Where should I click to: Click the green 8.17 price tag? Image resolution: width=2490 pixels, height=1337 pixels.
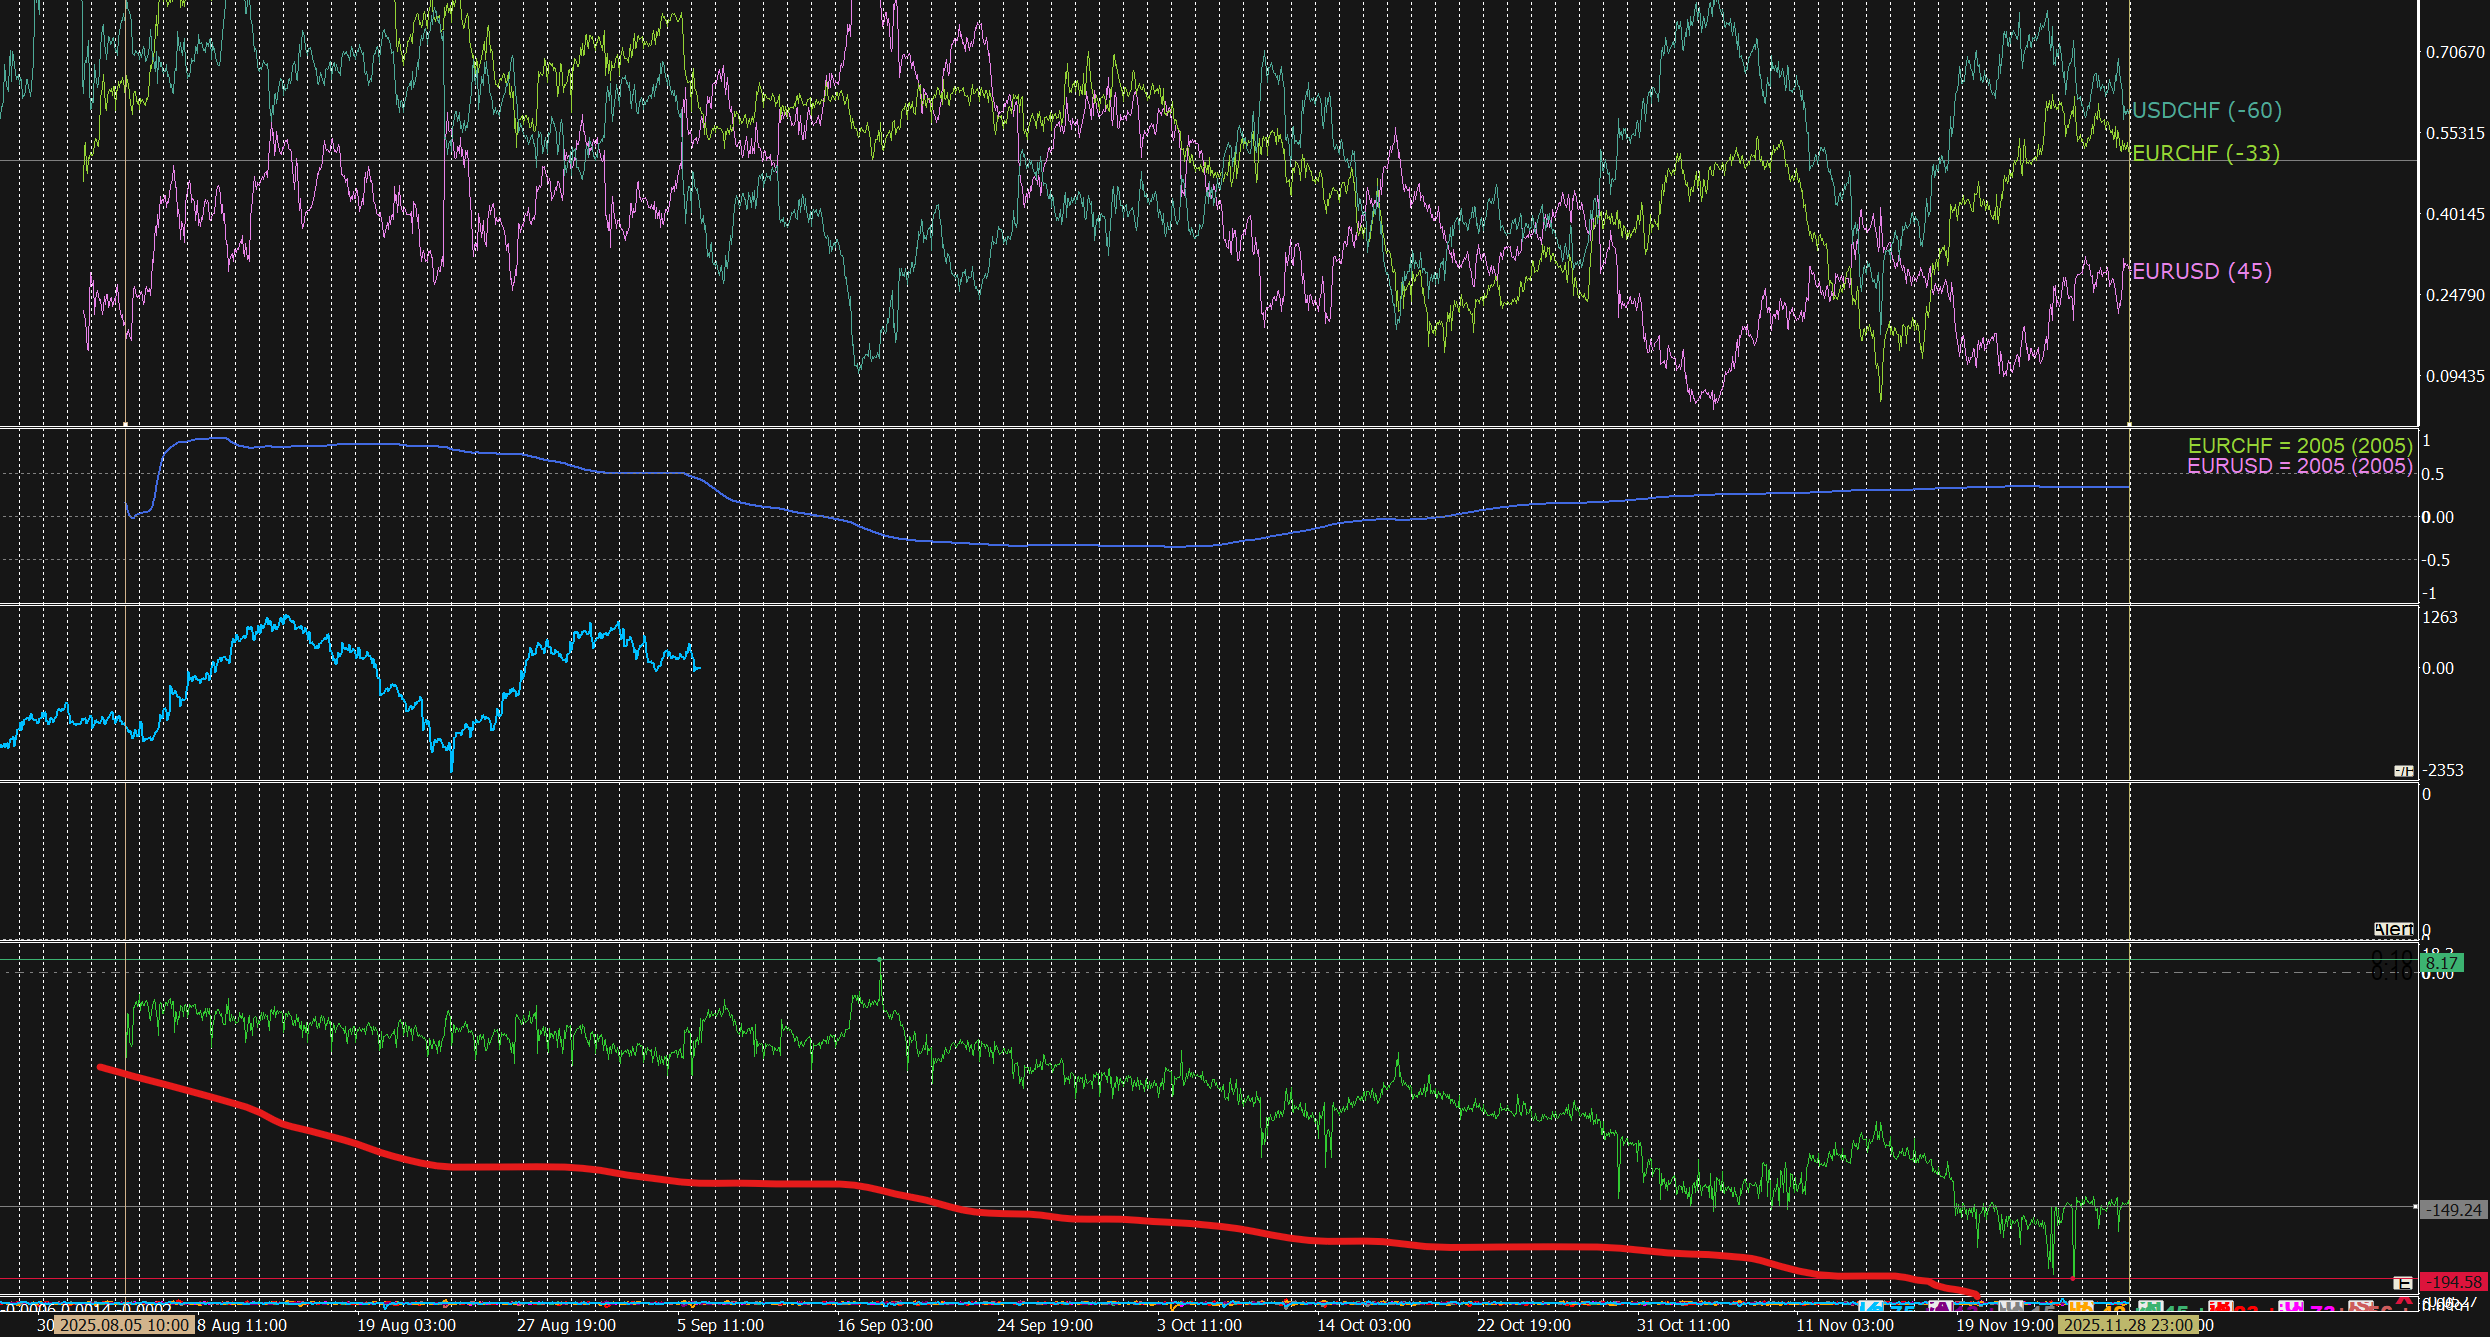pos(2441,963)
